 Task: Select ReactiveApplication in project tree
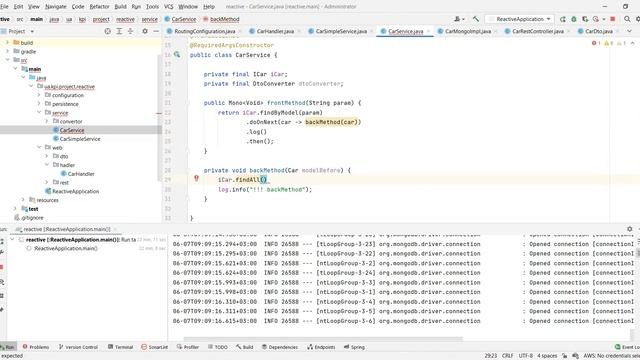(x=75, y=191)
